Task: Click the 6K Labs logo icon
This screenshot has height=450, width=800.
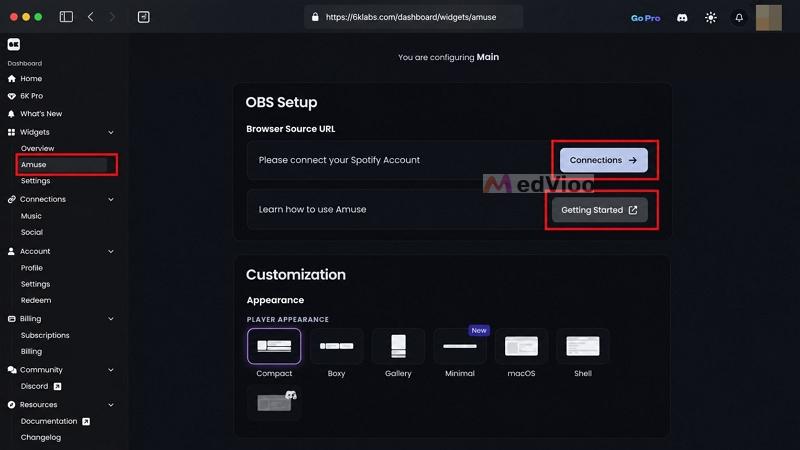Action: (14, 44)
